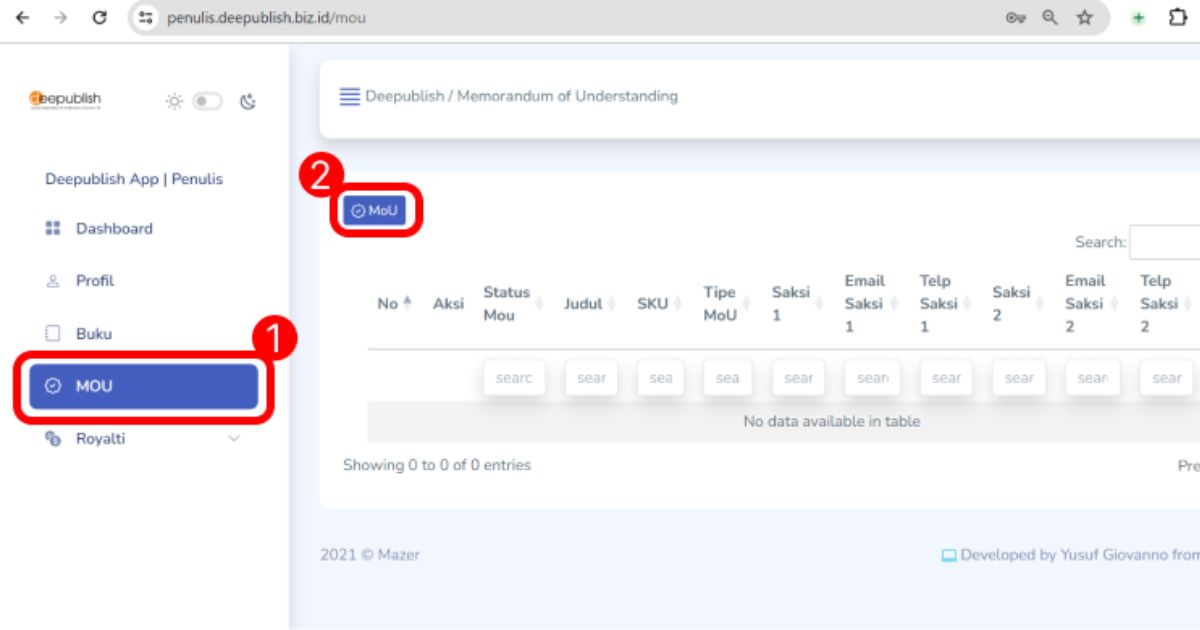Sort table by Status Mou column

click(x=512, y=304)
